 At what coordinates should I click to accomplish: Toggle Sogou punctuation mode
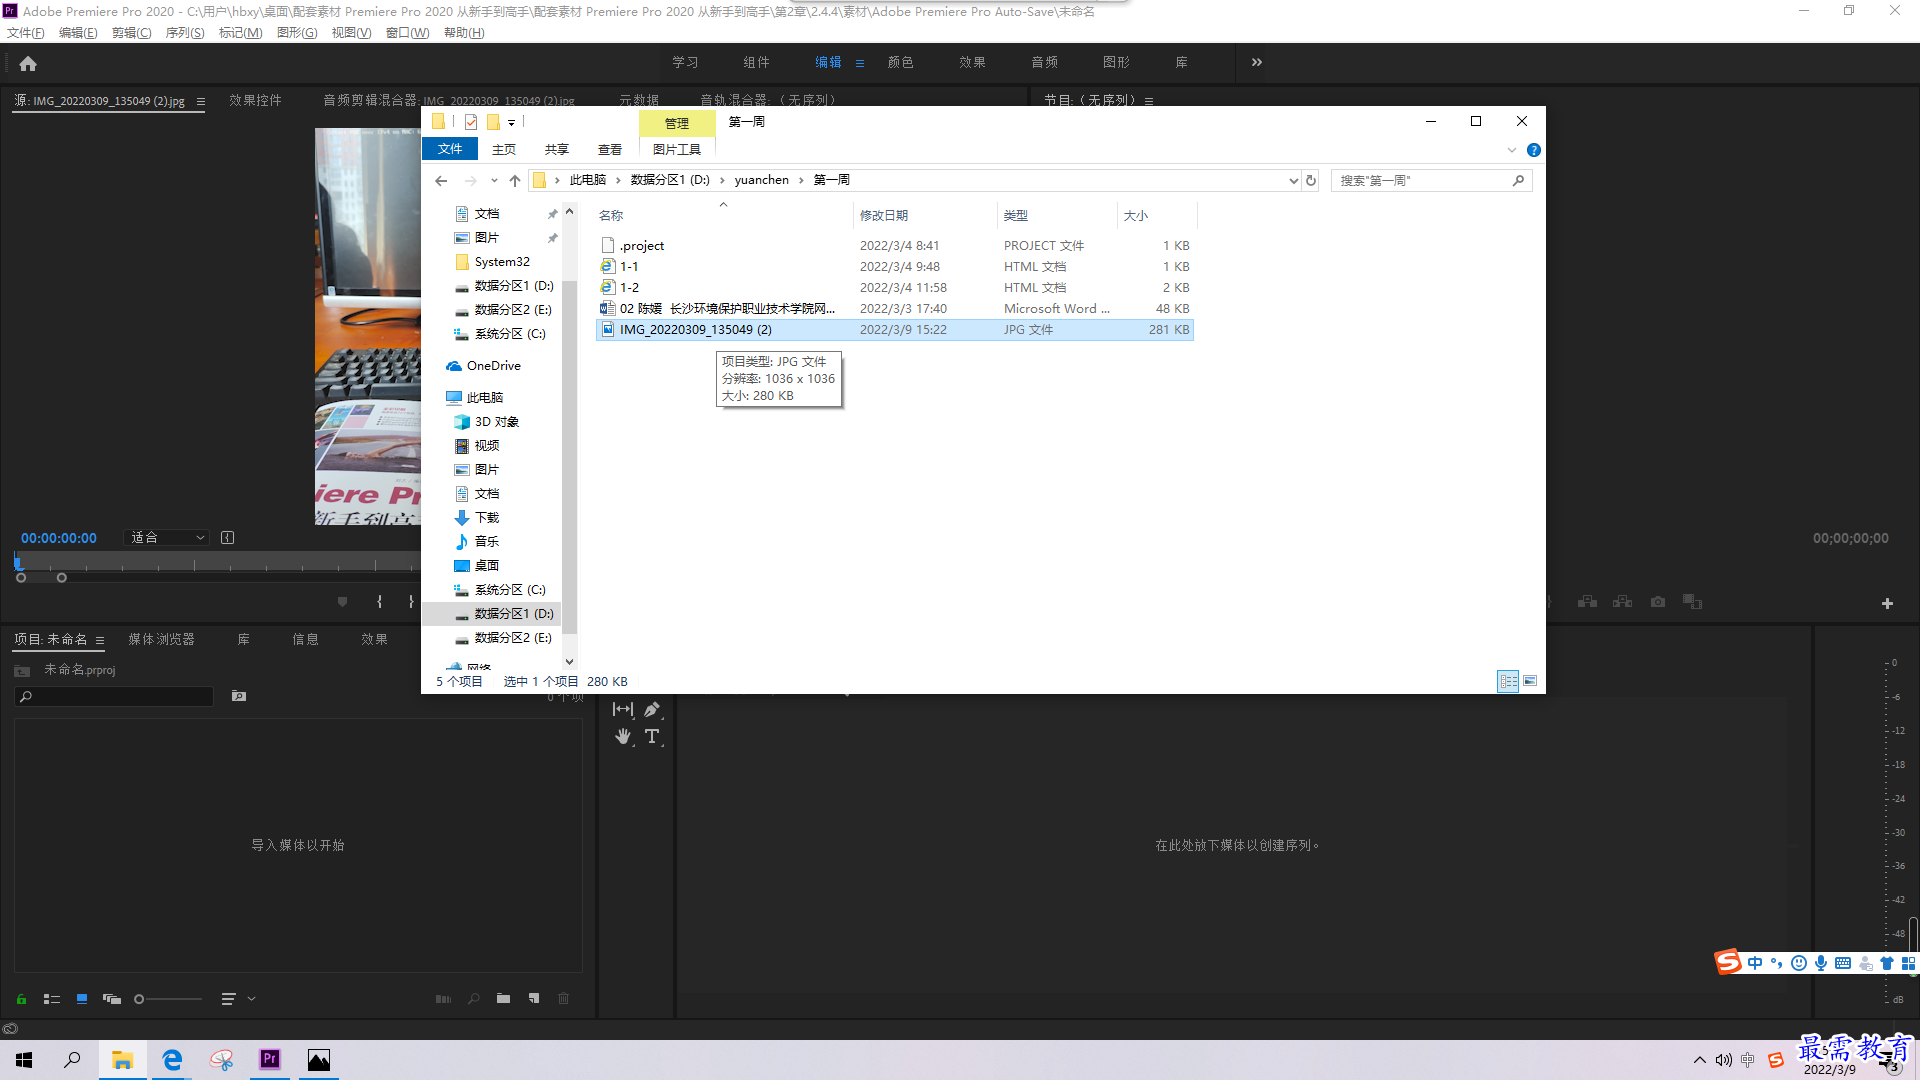pyautogui.click(x=1777, y=963)
